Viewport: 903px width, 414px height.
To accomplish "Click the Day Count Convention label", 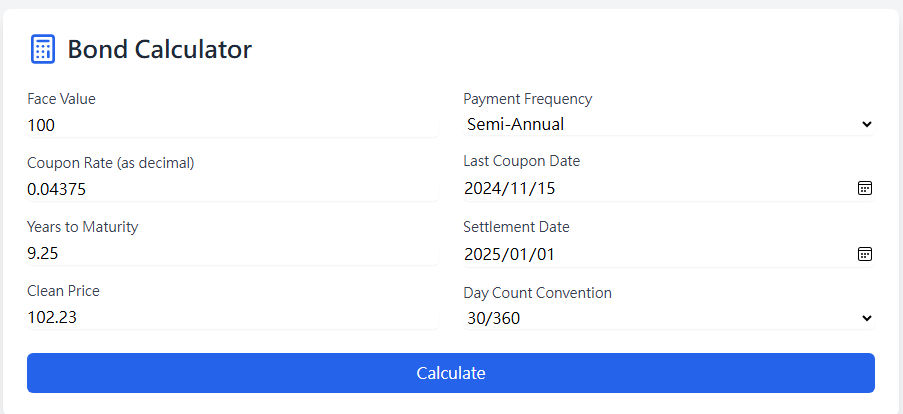I will 537,293.
